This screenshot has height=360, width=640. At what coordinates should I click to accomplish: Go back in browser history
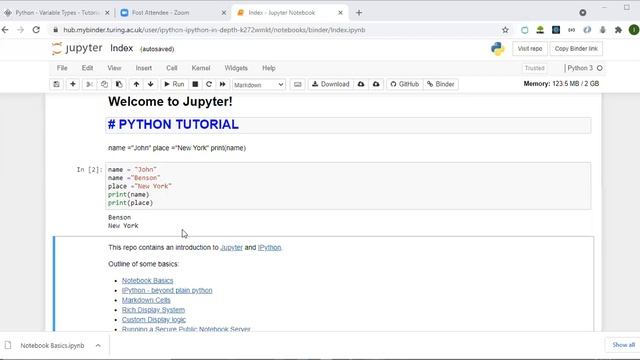pos(5,30)
